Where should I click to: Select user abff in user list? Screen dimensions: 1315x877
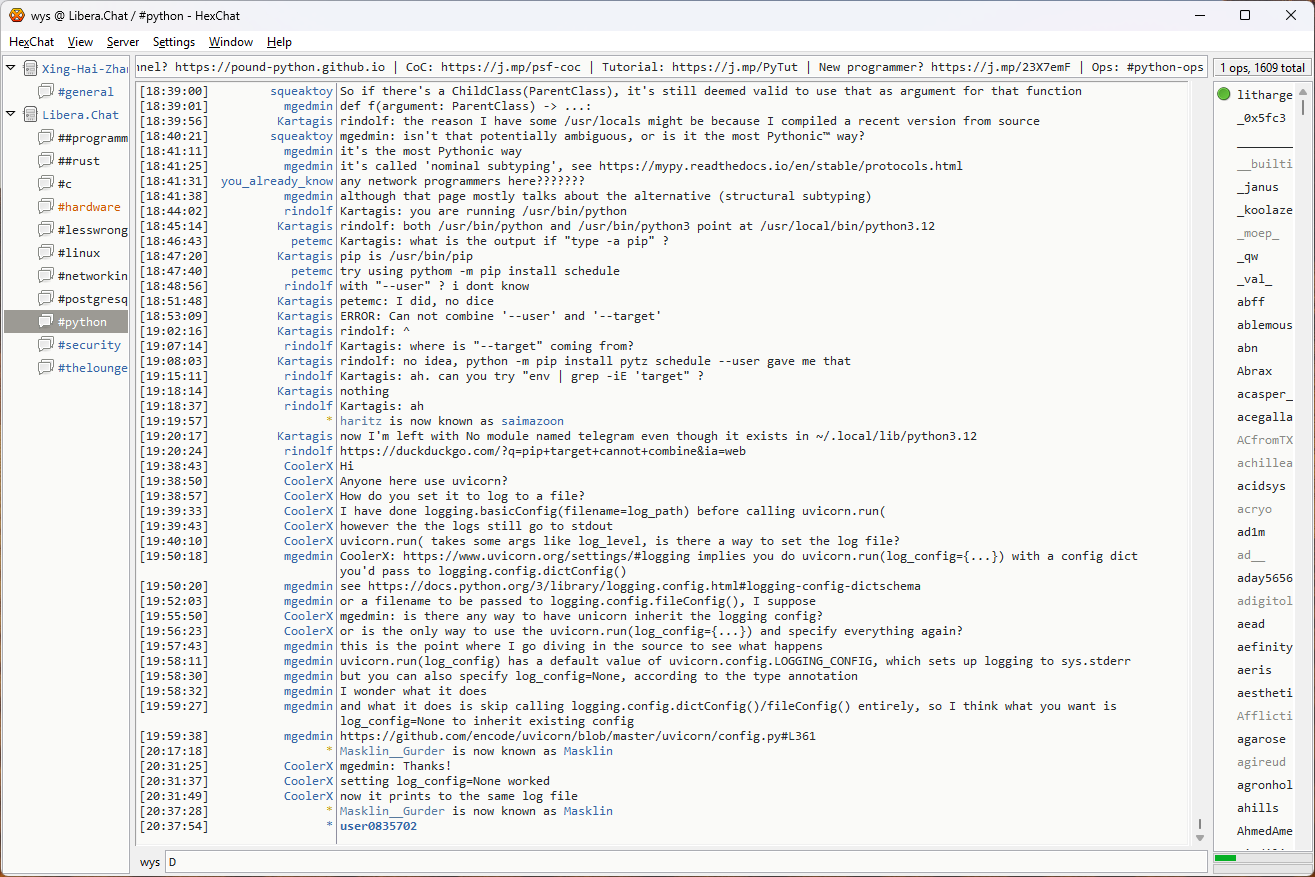pyautogui.click(x=1251, y=302)
